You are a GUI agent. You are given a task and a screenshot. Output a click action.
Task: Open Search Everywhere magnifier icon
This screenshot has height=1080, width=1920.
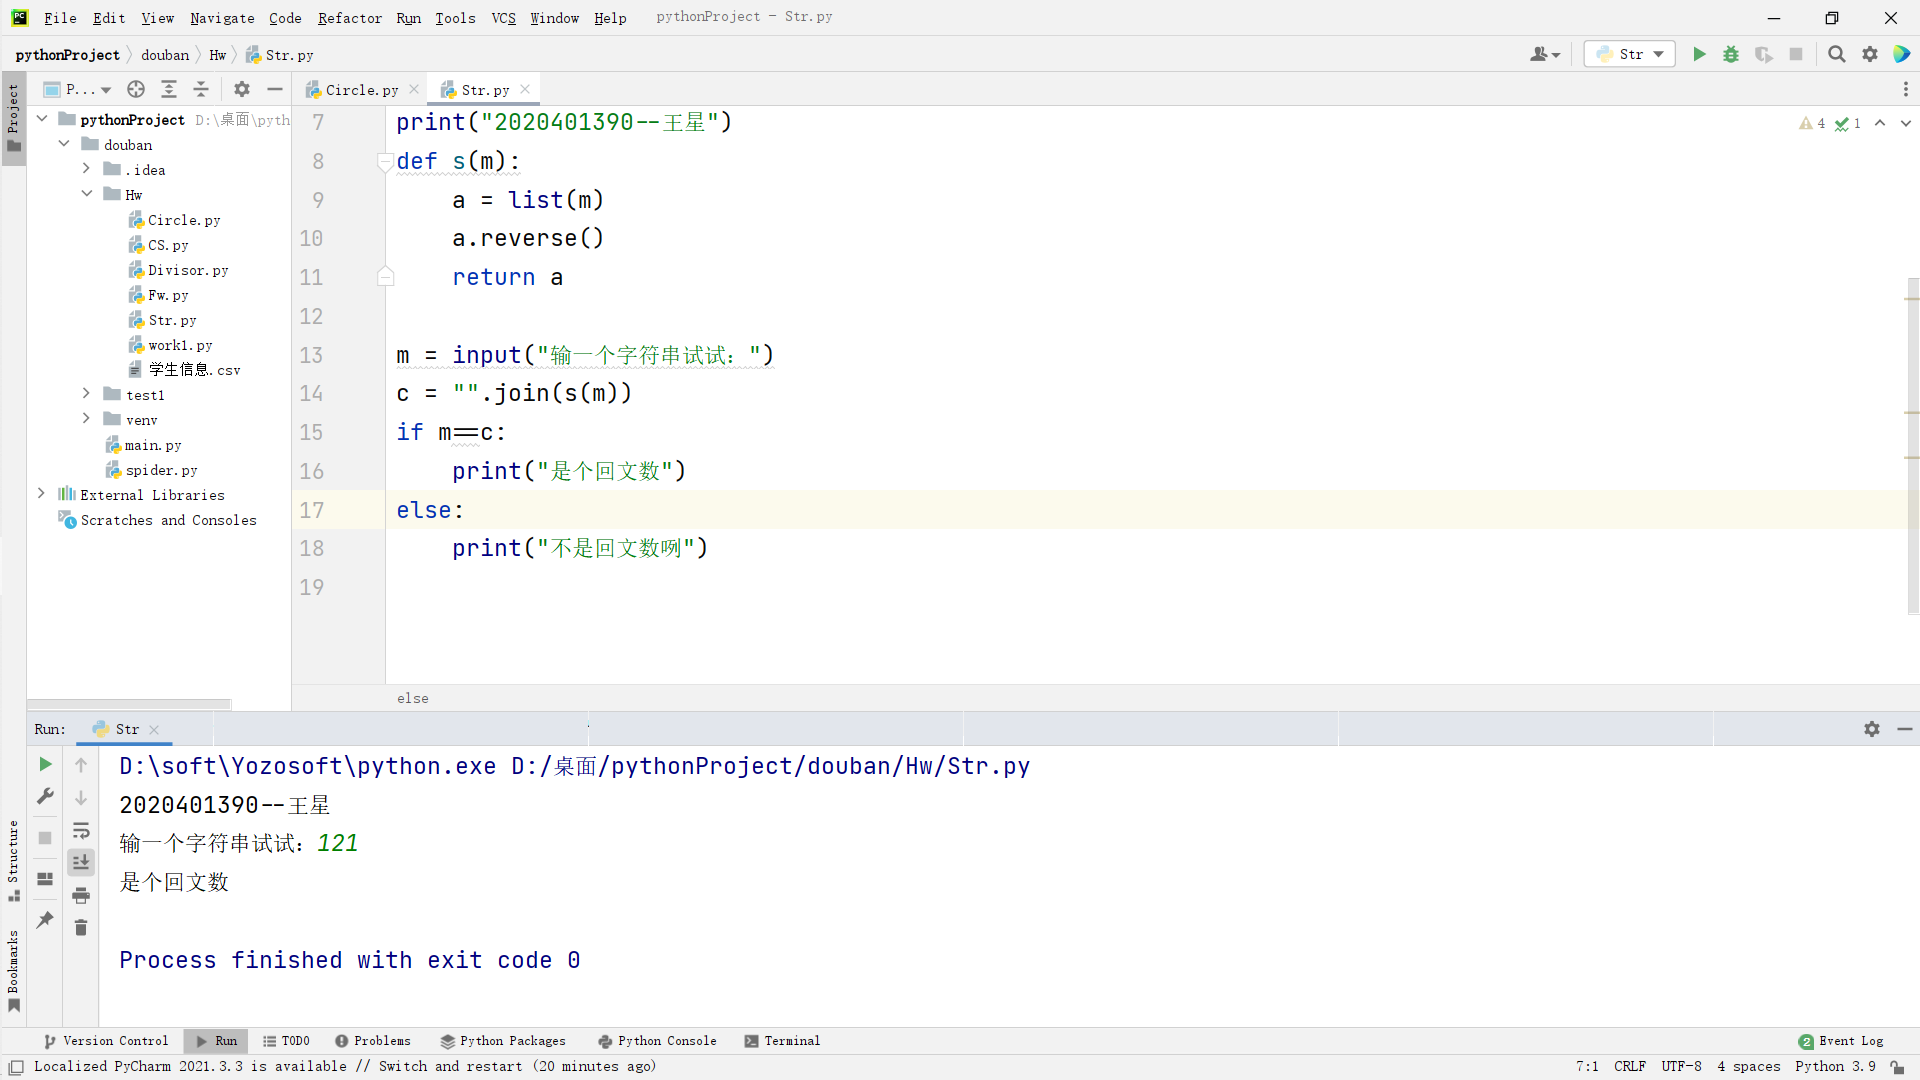[x=1837, y=54]
